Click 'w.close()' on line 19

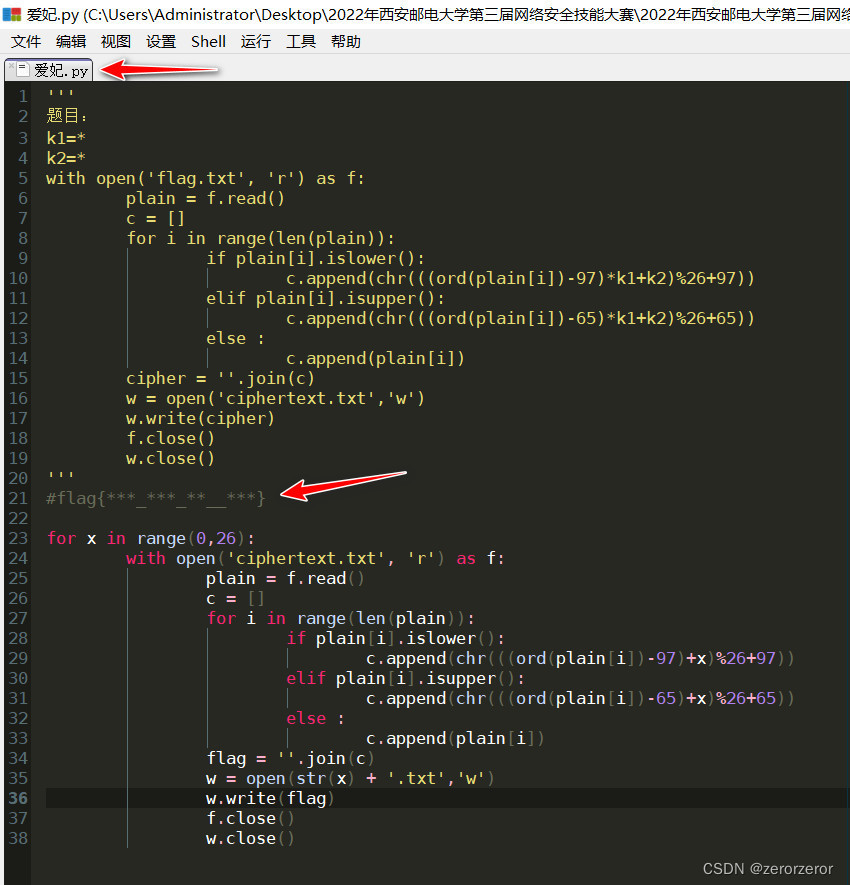pos(170,458)
